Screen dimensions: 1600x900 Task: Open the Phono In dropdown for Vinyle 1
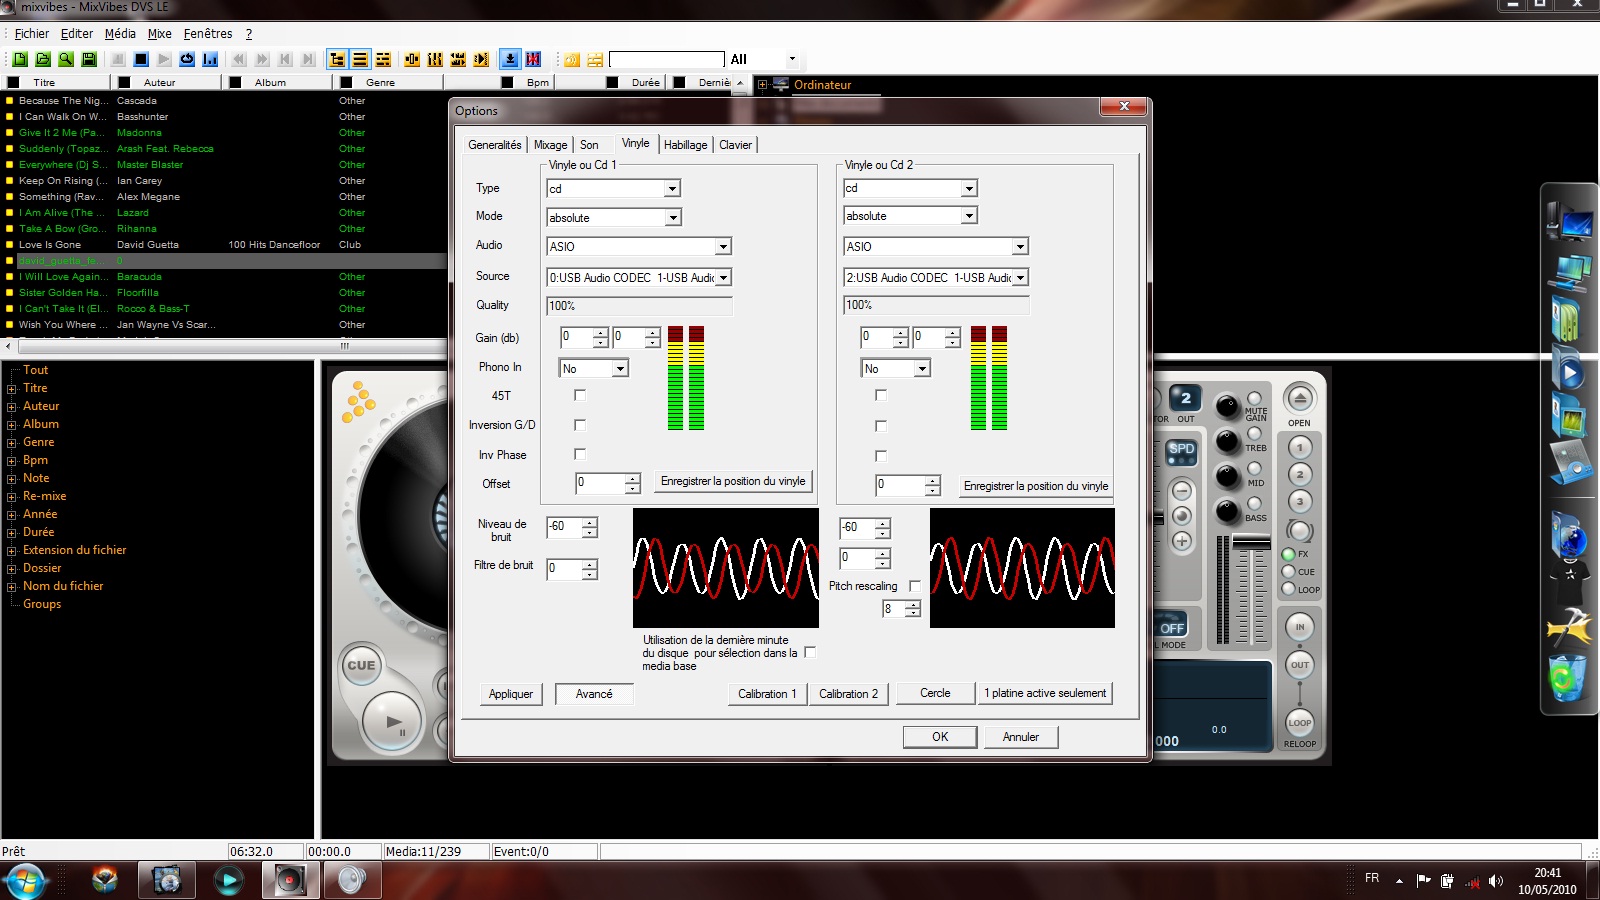coord(620,369)
